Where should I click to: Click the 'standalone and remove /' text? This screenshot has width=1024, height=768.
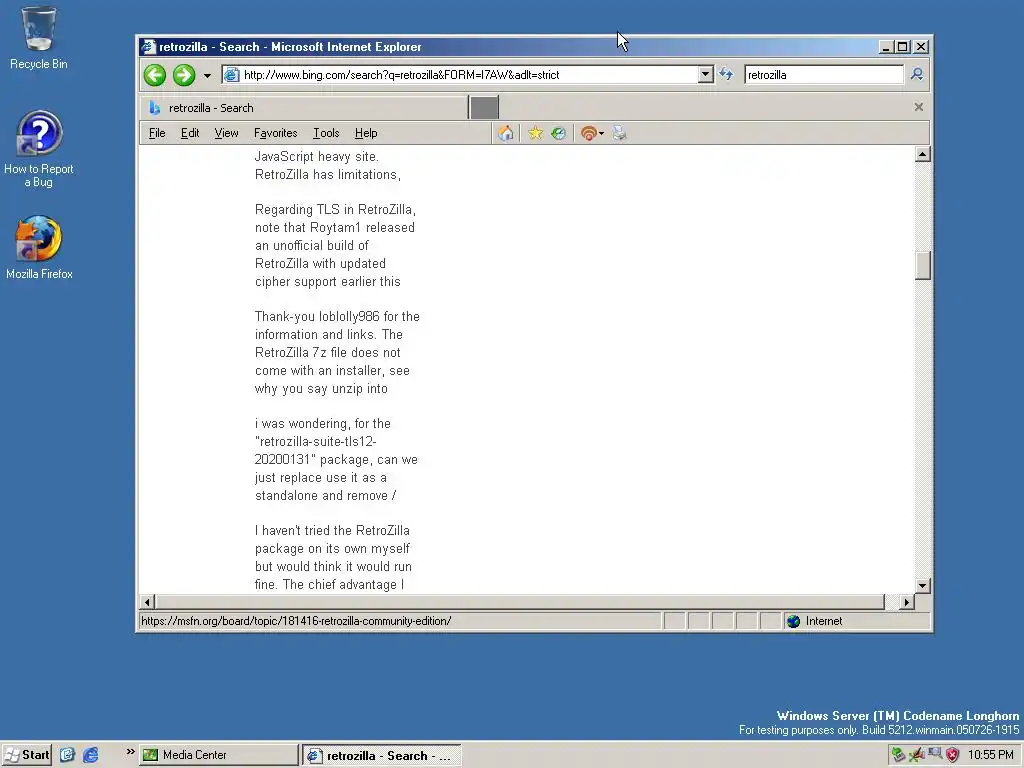[x=325, y=496]
